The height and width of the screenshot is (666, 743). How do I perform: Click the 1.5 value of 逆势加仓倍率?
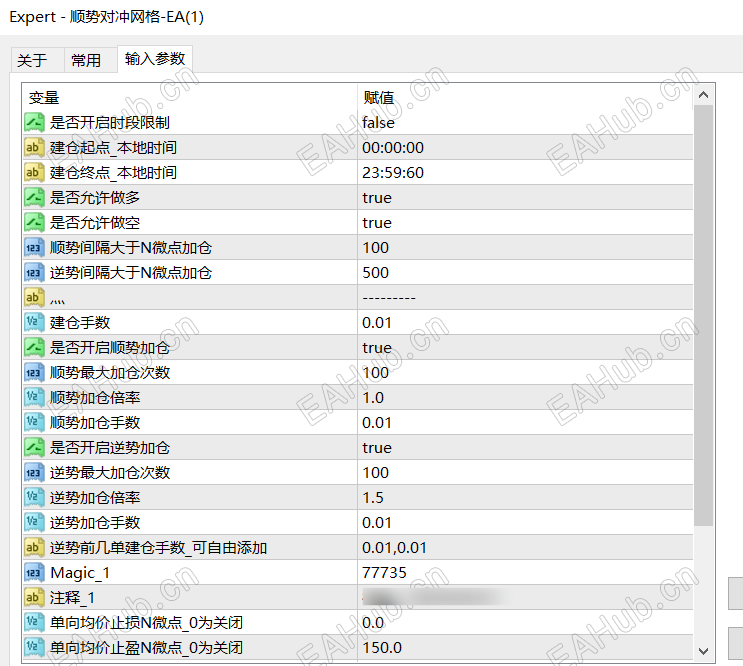(373, 498)
